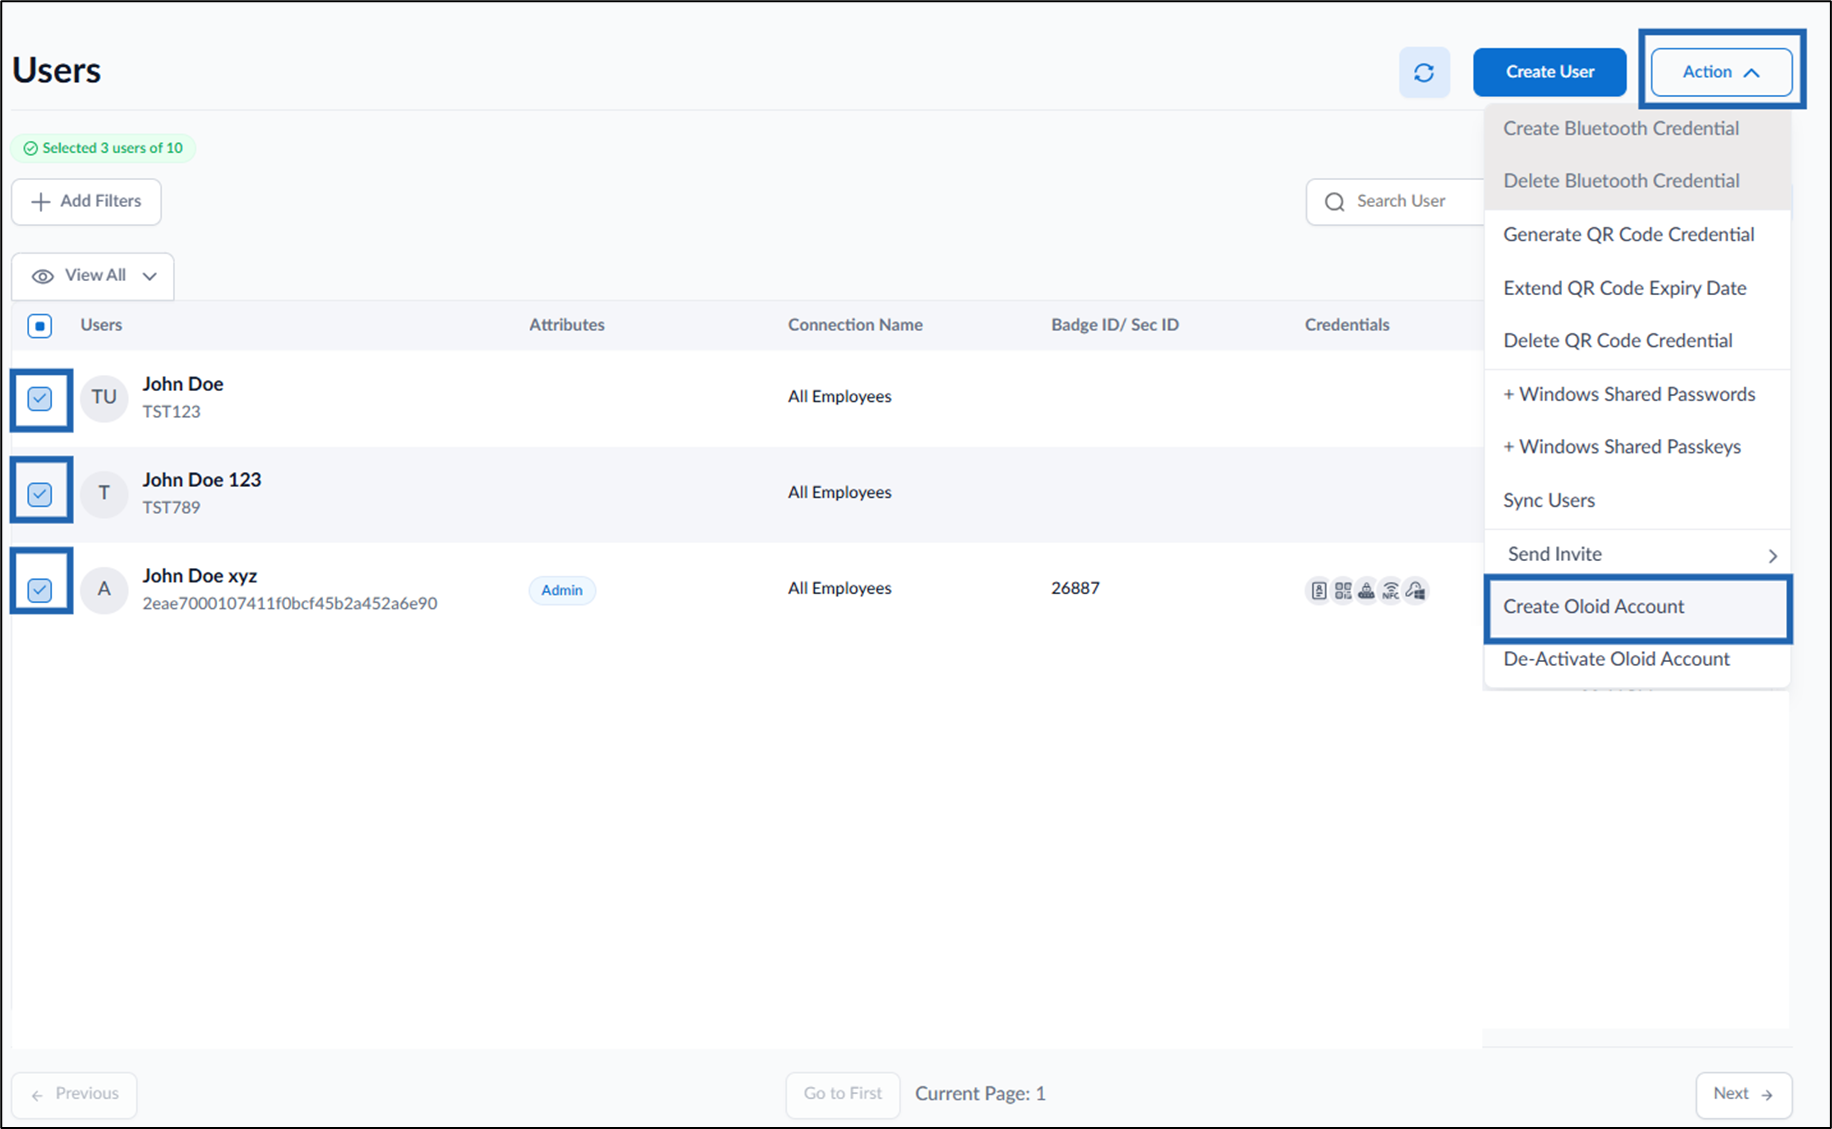Choose Delete Bluetooth Credential
The width and height of the screenshot is (1832, 1129).
point(1637,181)
